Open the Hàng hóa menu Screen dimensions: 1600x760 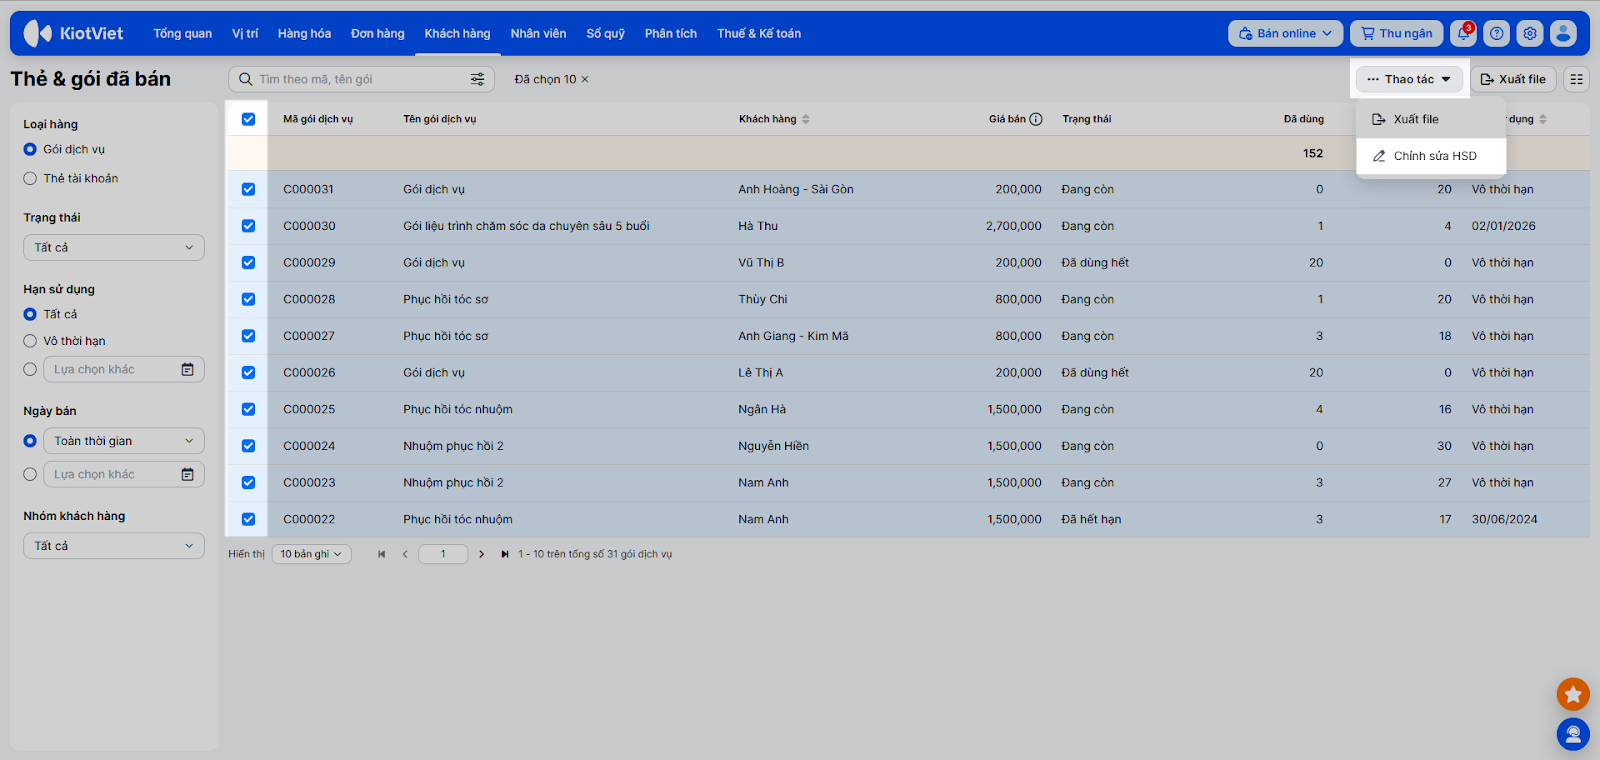(x=304, y=34)
